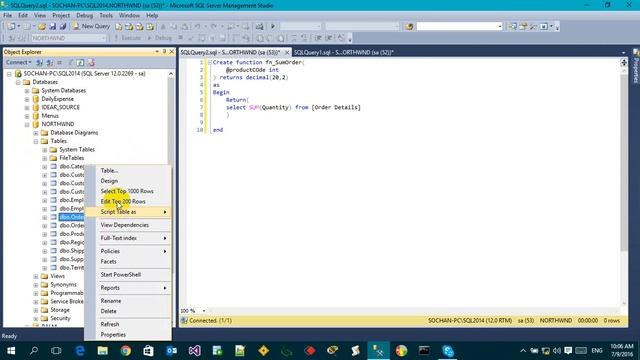The height and width of the screenshot is (360, 640).
Task: Select the FileTables folder in tree
Action: coord(72,158)
